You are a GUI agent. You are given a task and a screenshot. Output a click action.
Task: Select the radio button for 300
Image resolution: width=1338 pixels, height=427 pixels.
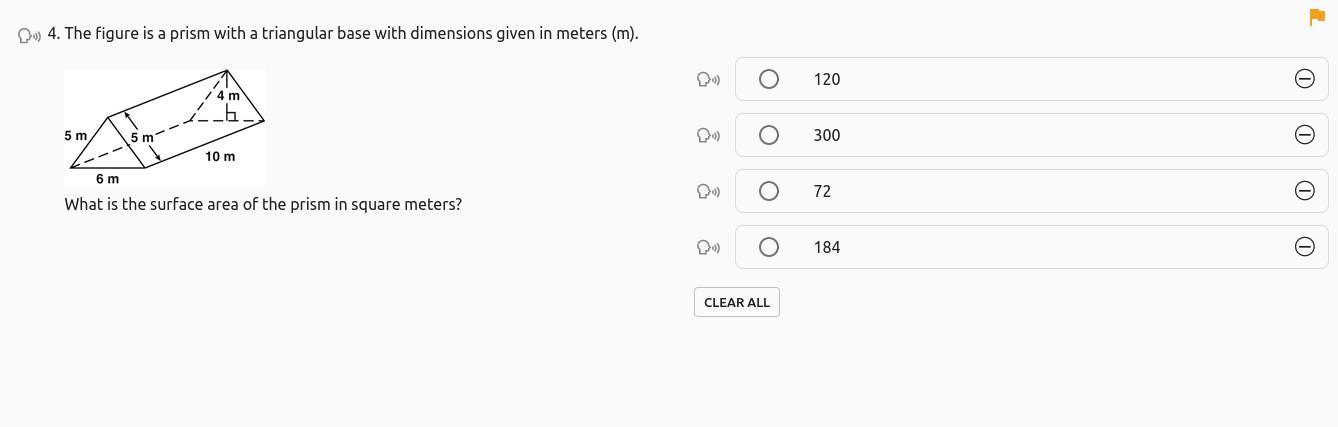click(x=769, y=135)
